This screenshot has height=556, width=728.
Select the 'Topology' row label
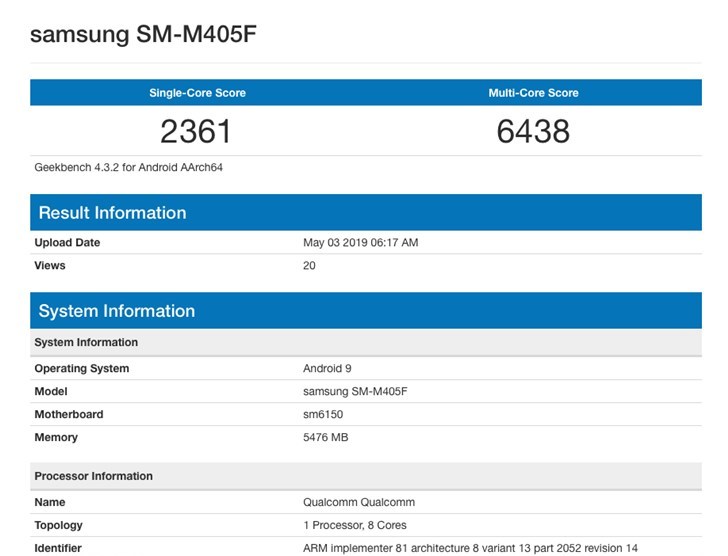(58, 525)
